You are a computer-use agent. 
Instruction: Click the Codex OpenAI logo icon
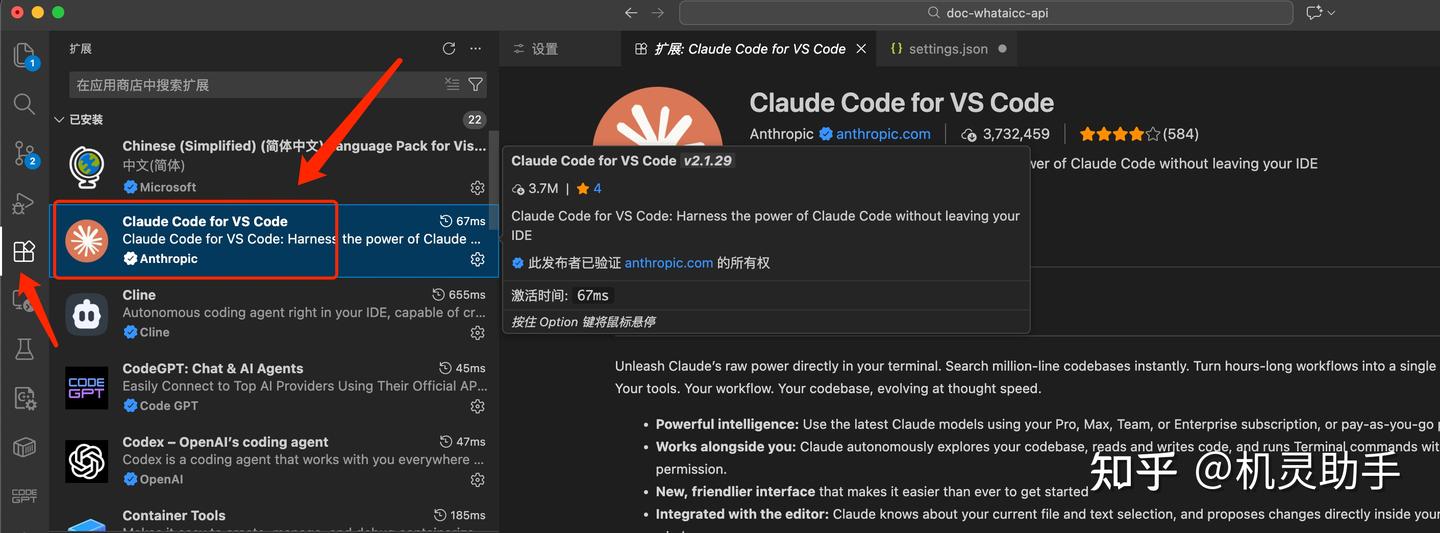coord(87,461)
